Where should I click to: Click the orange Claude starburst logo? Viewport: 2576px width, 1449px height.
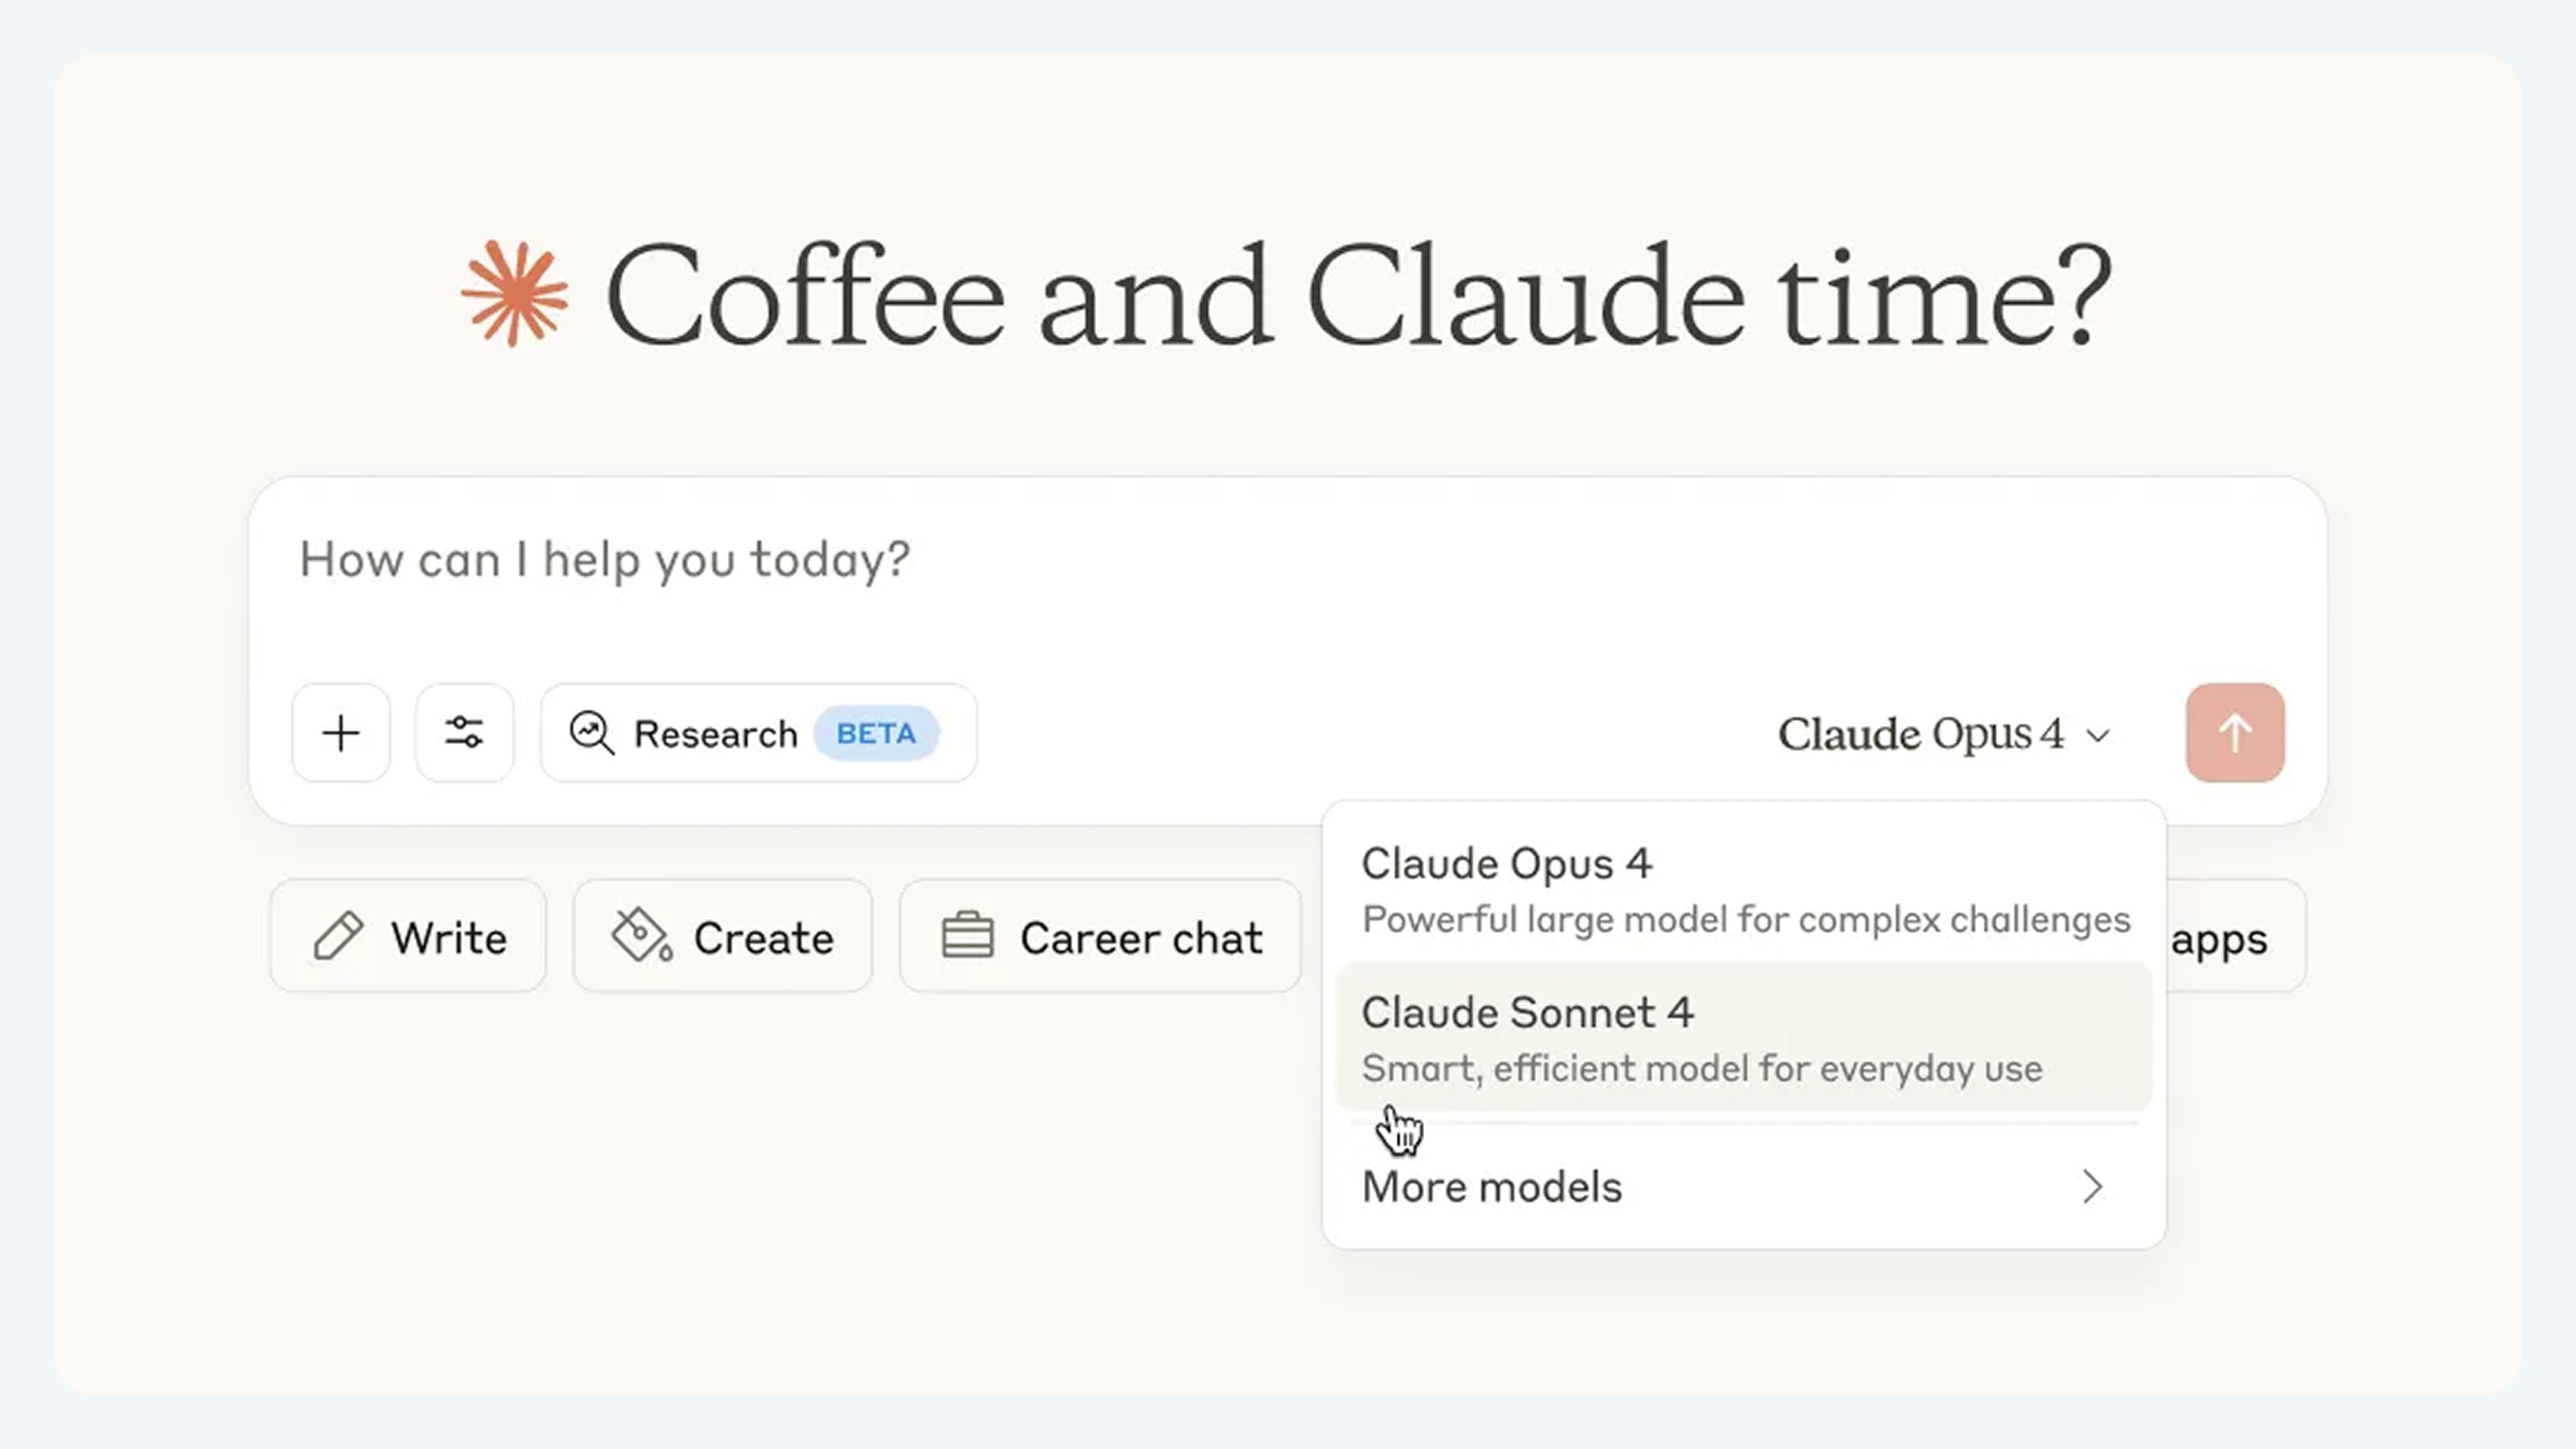click(x=515, y=294)
